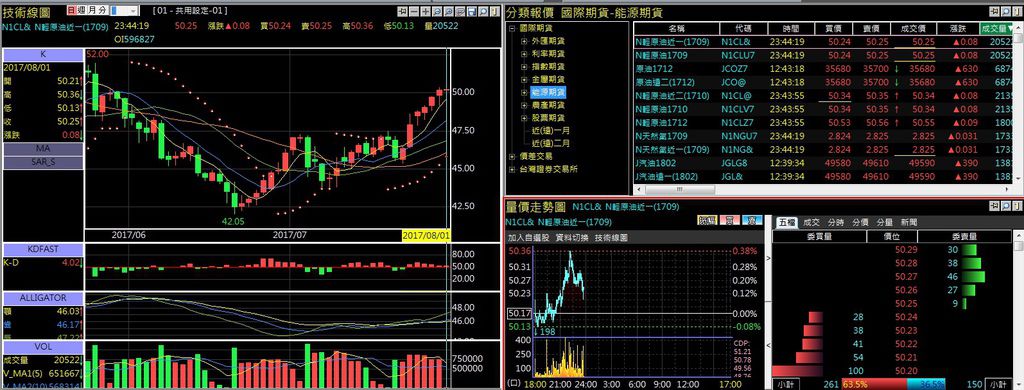Click the K chart type button
The image size is (1024, 390).
43,54
